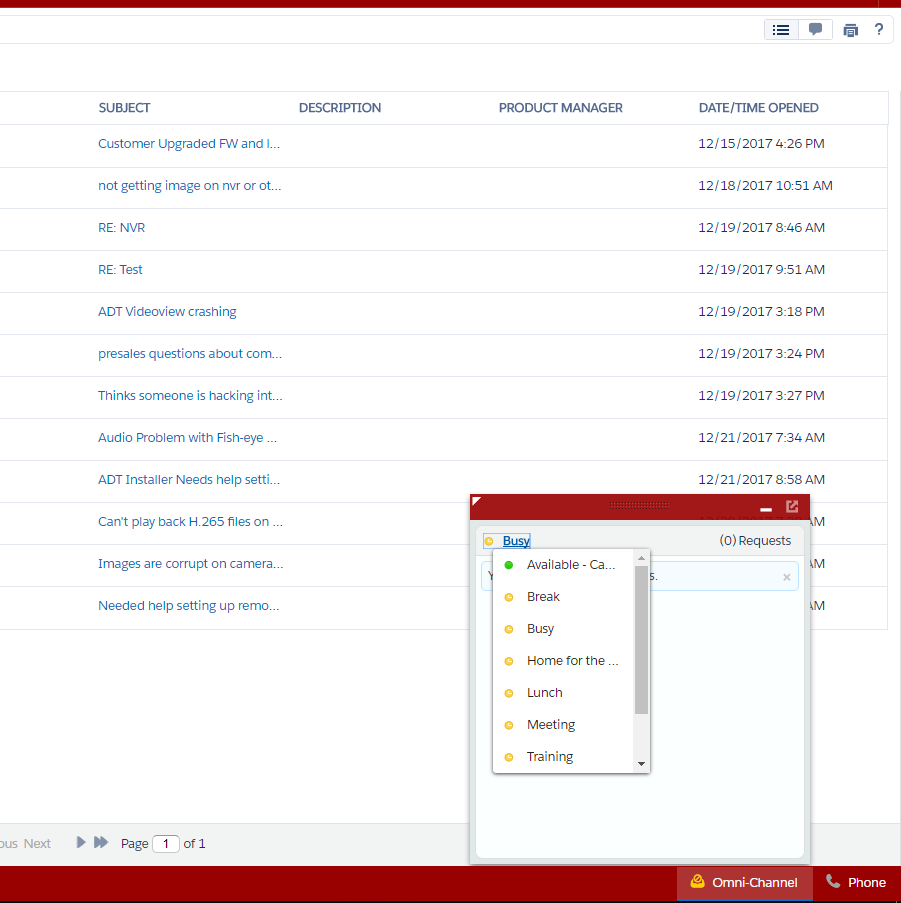Switch to list view icon
The height and width of the screenshot is (903, 901).
(781, 30)
